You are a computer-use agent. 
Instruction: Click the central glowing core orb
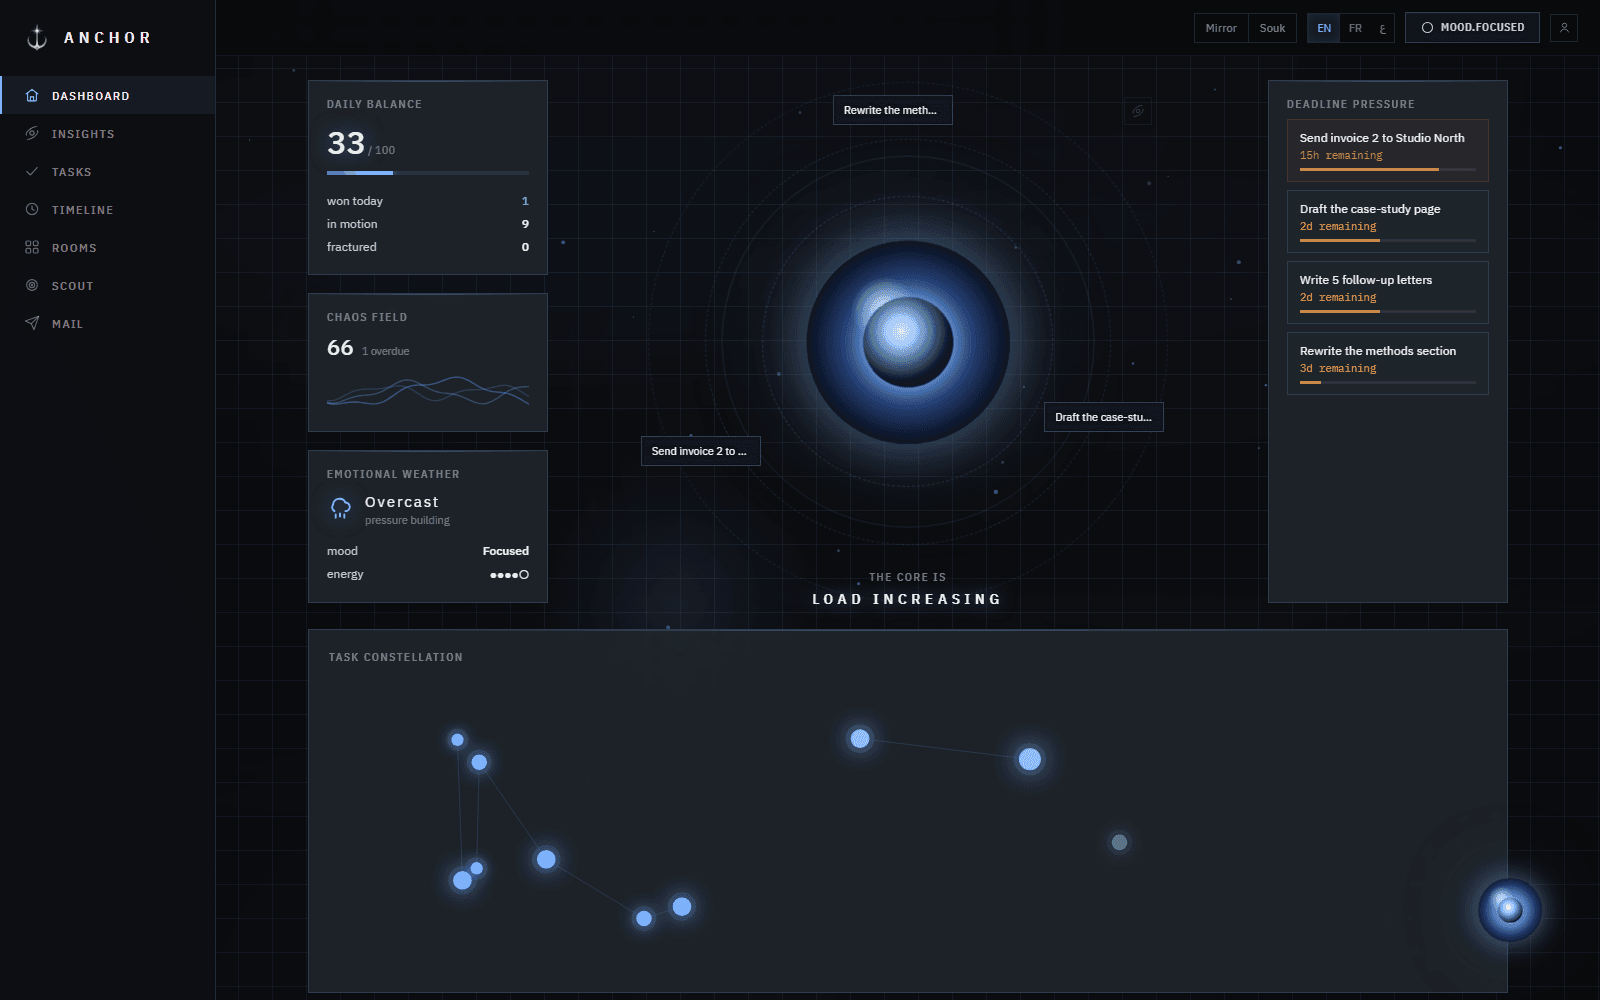tap(908, 341)
